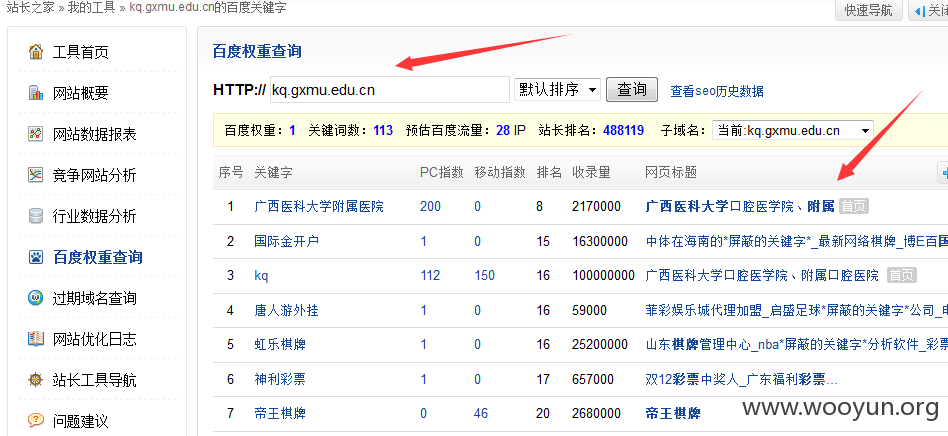The width and height of the screenshot is (948, 436).
Task: Open the 查看seo历史数据 link
Action: pyautogui.click(x=716, y=91)
